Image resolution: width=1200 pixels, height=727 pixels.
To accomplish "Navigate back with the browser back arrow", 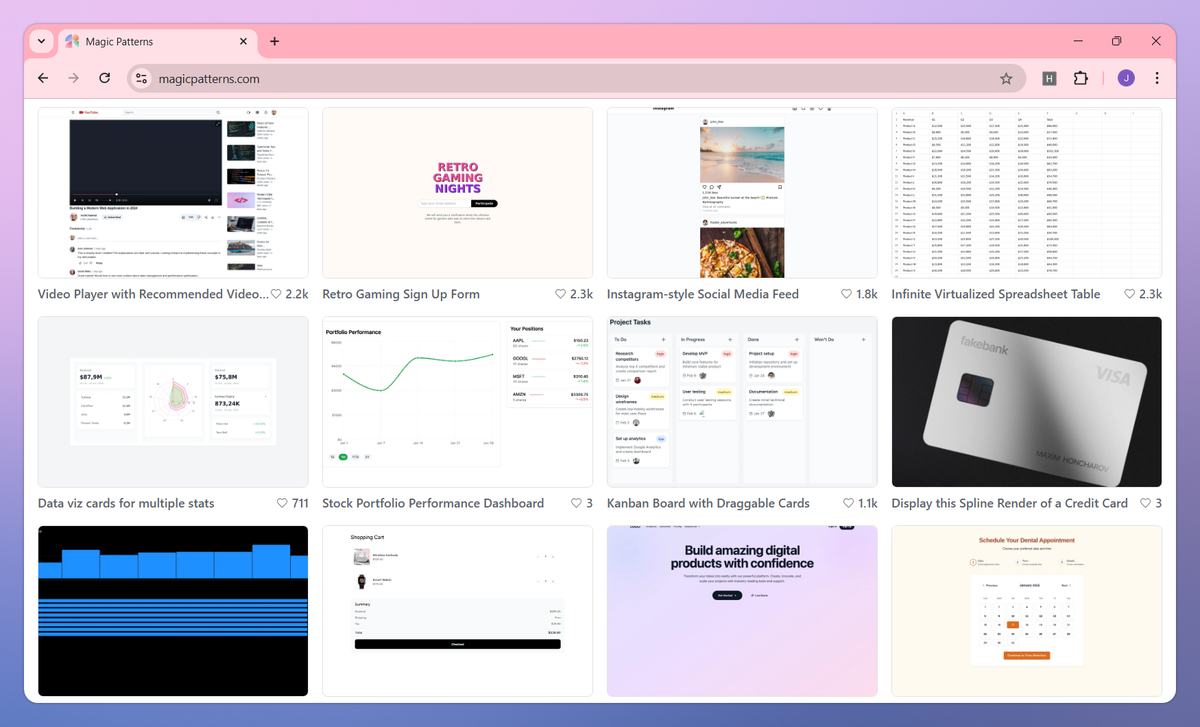I will point(42,77).
